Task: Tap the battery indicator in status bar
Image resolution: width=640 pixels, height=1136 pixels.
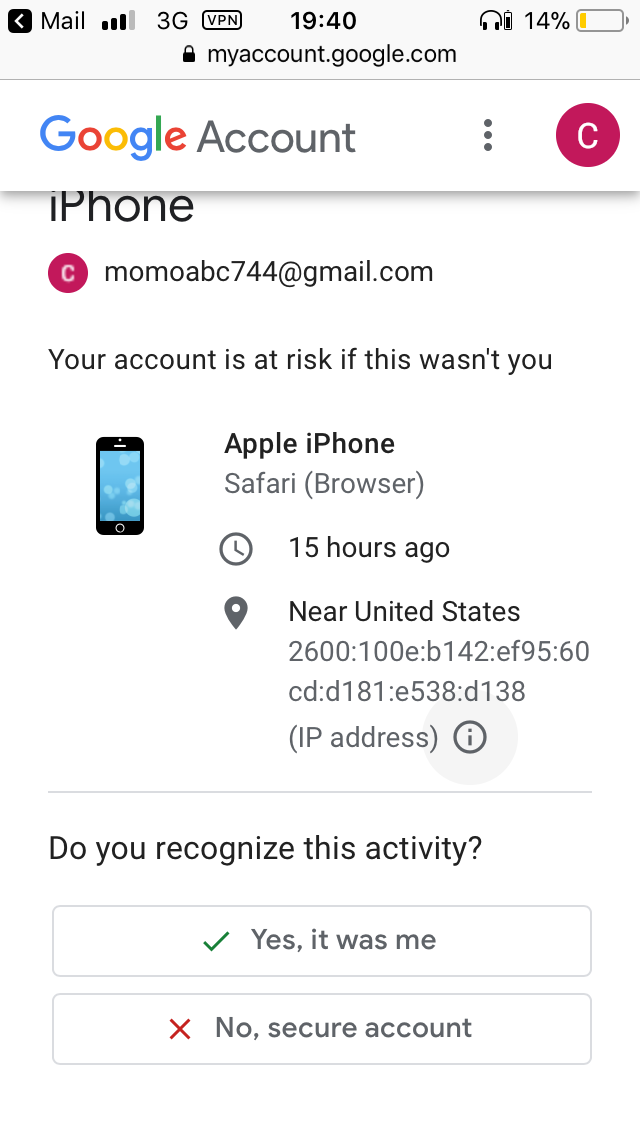Action: coord(603,21)
